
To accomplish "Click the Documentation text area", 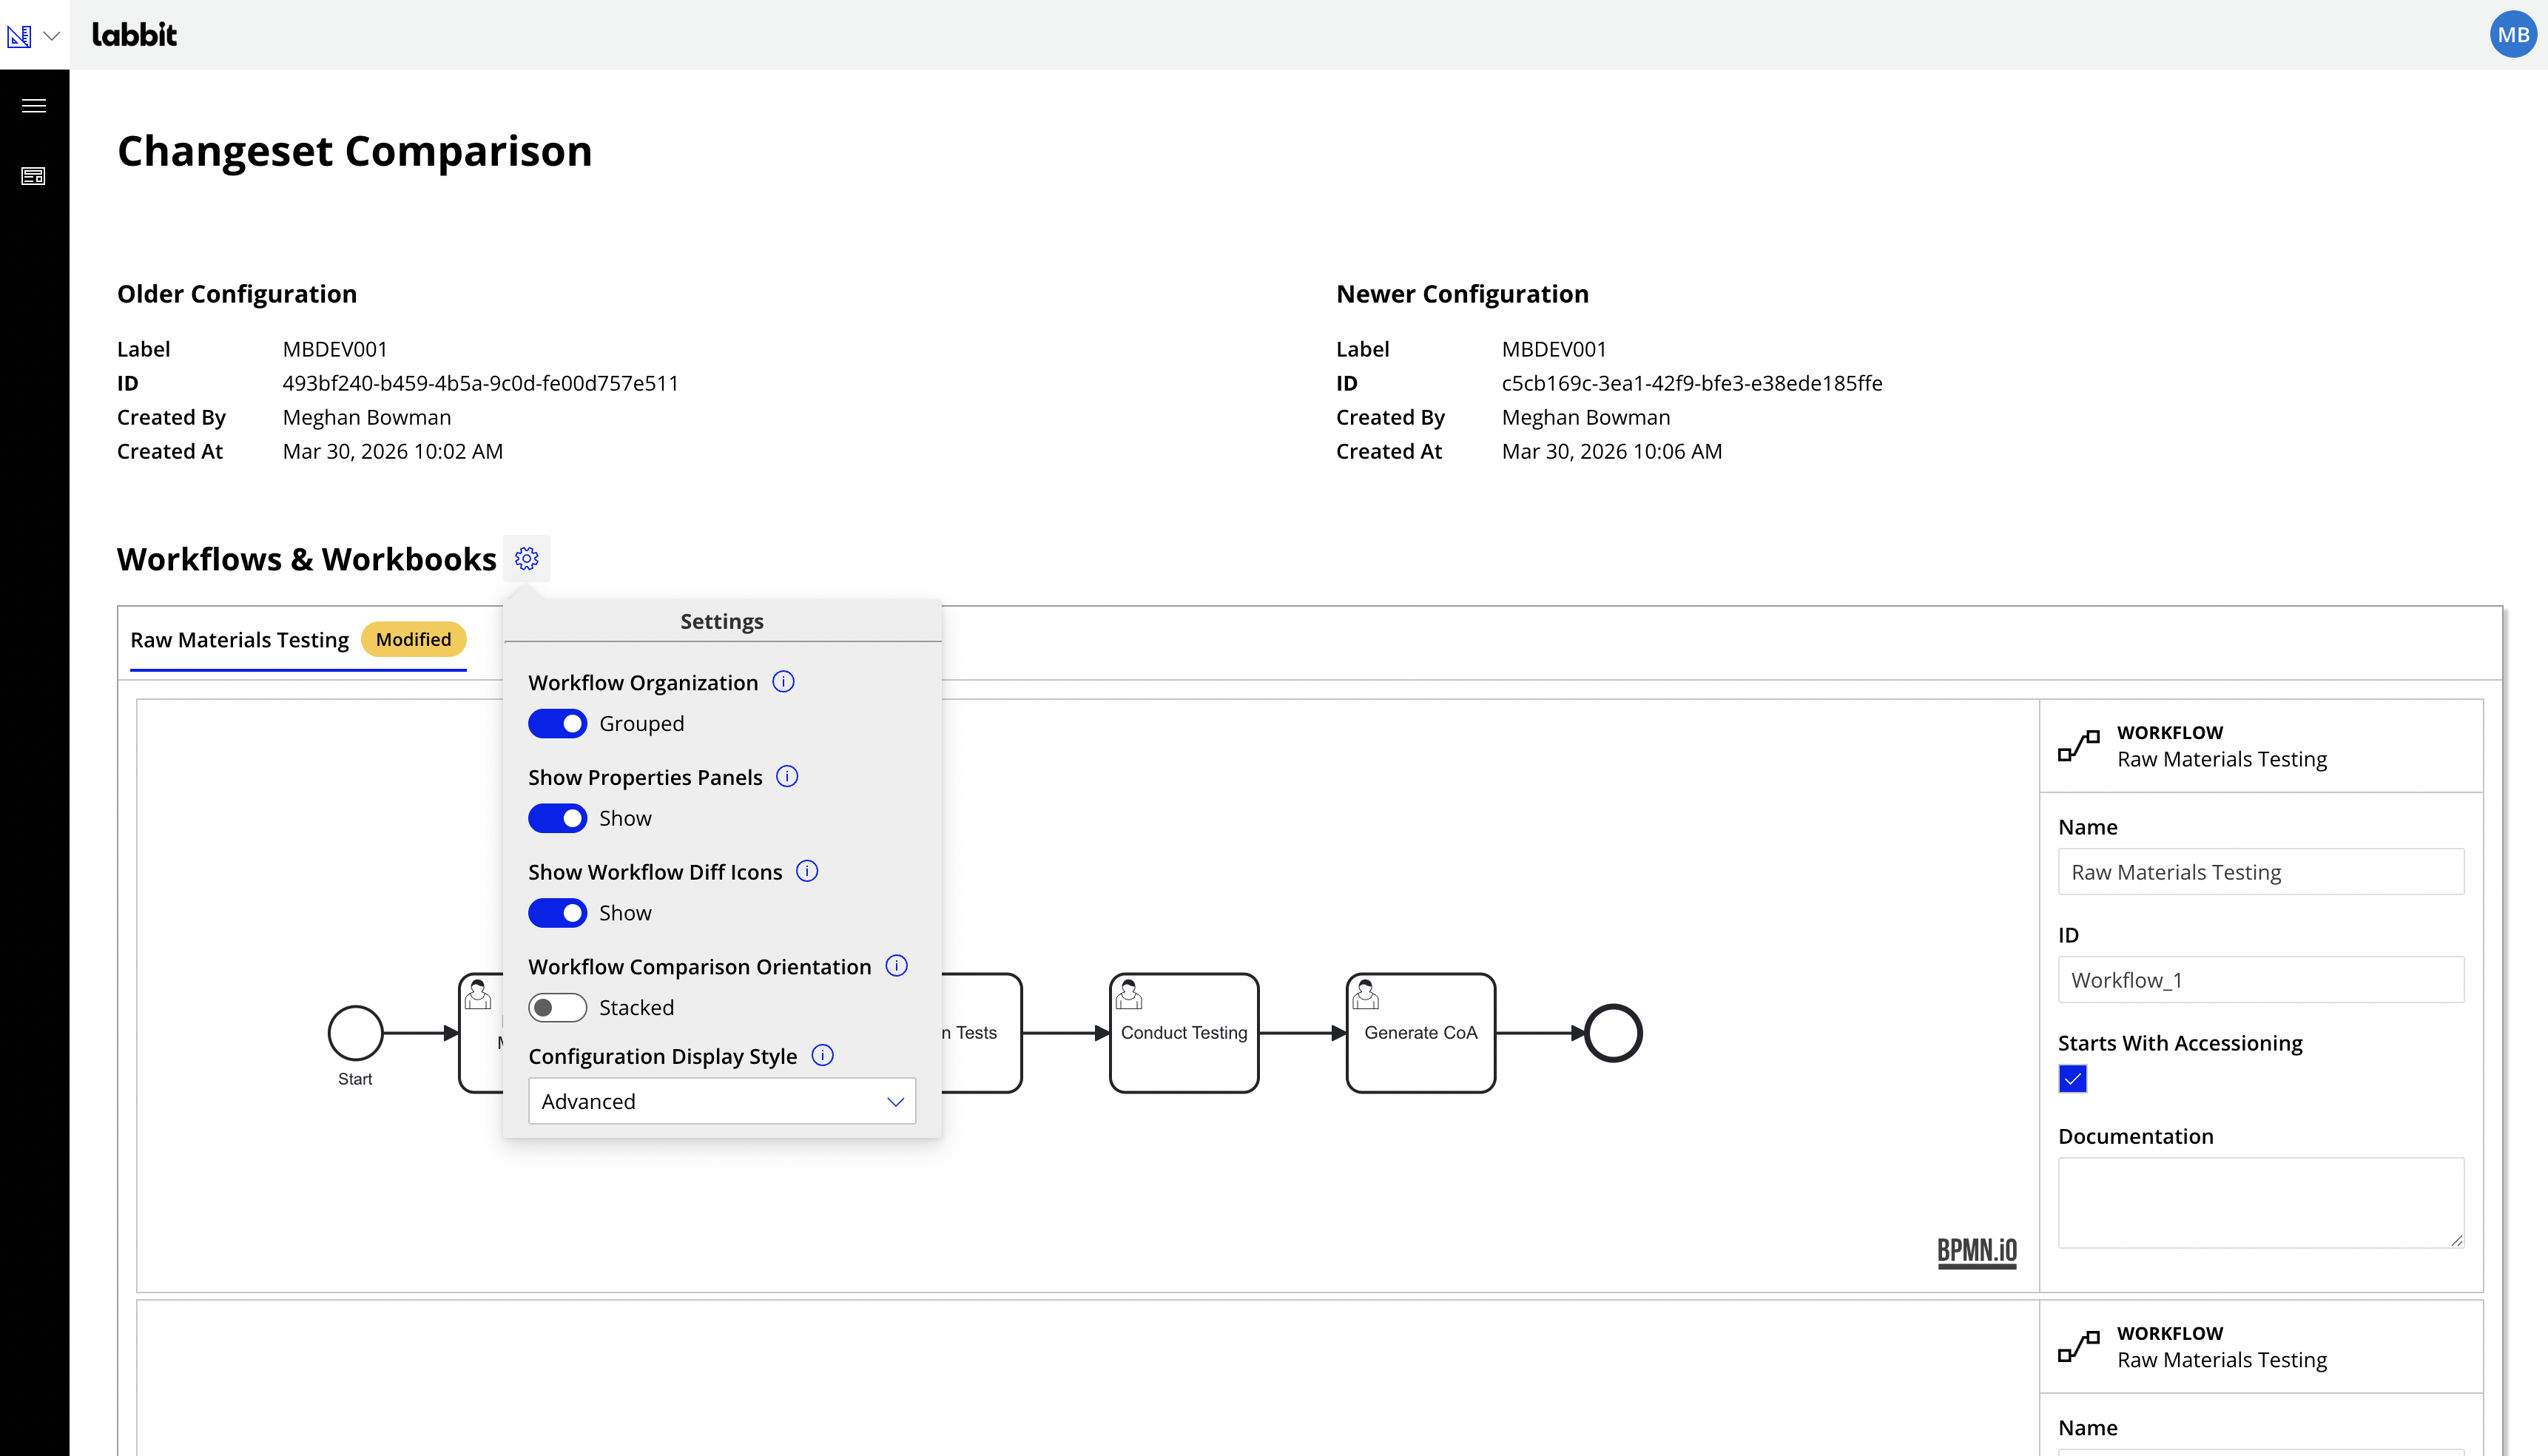I will [x=2260, y=1202].
